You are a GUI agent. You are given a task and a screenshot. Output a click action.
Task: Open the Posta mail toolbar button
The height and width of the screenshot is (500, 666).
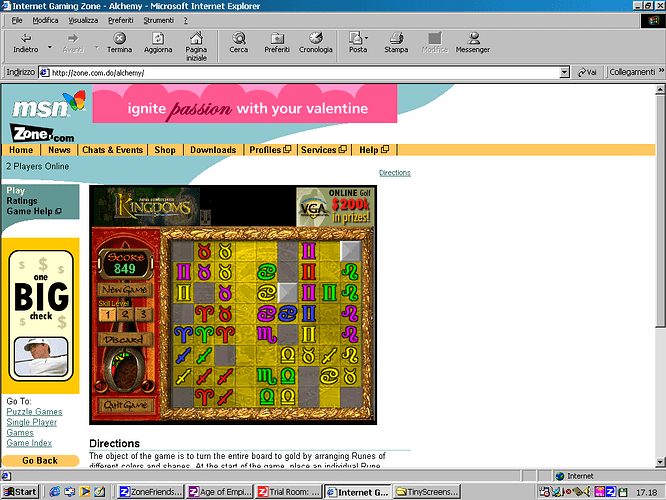tap(358, 43)
